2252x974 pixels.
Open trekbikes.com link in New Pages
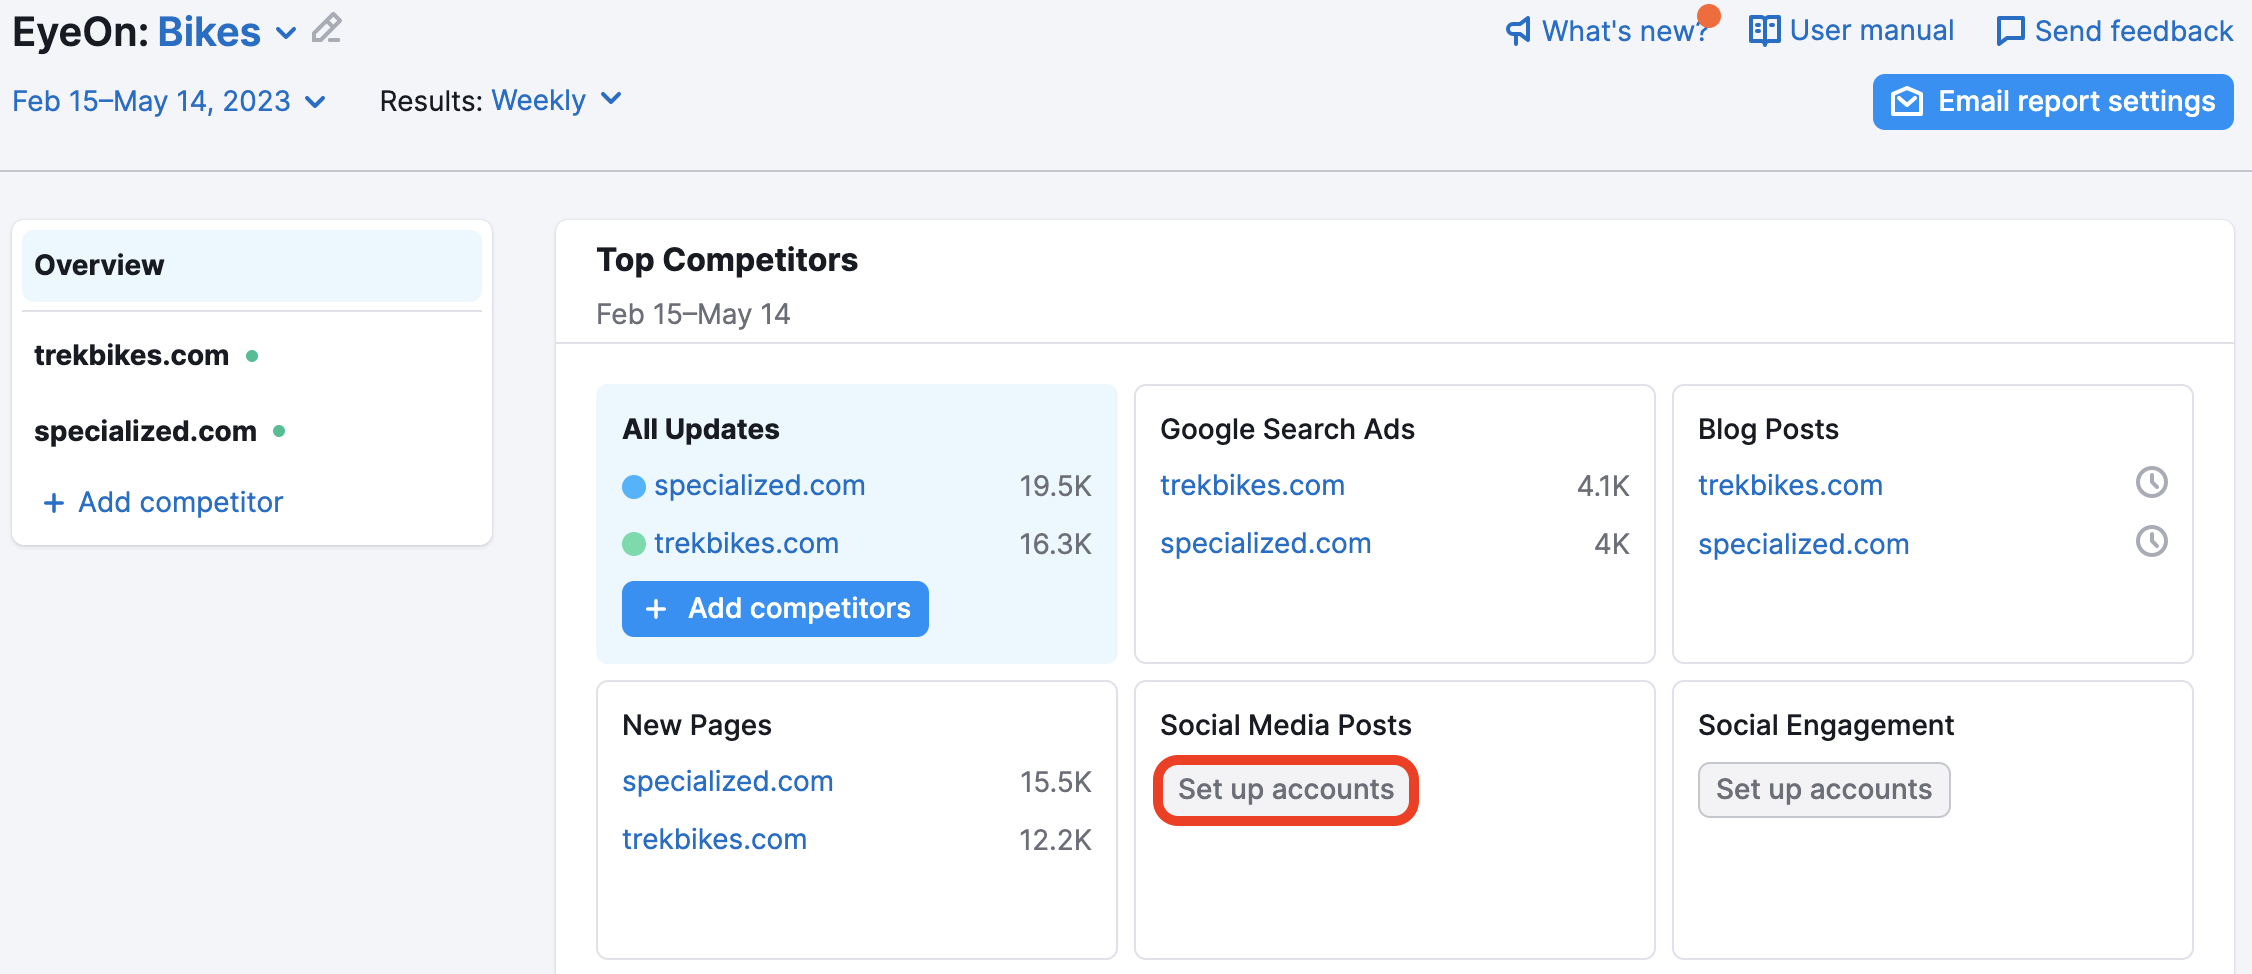click(714, 840)
